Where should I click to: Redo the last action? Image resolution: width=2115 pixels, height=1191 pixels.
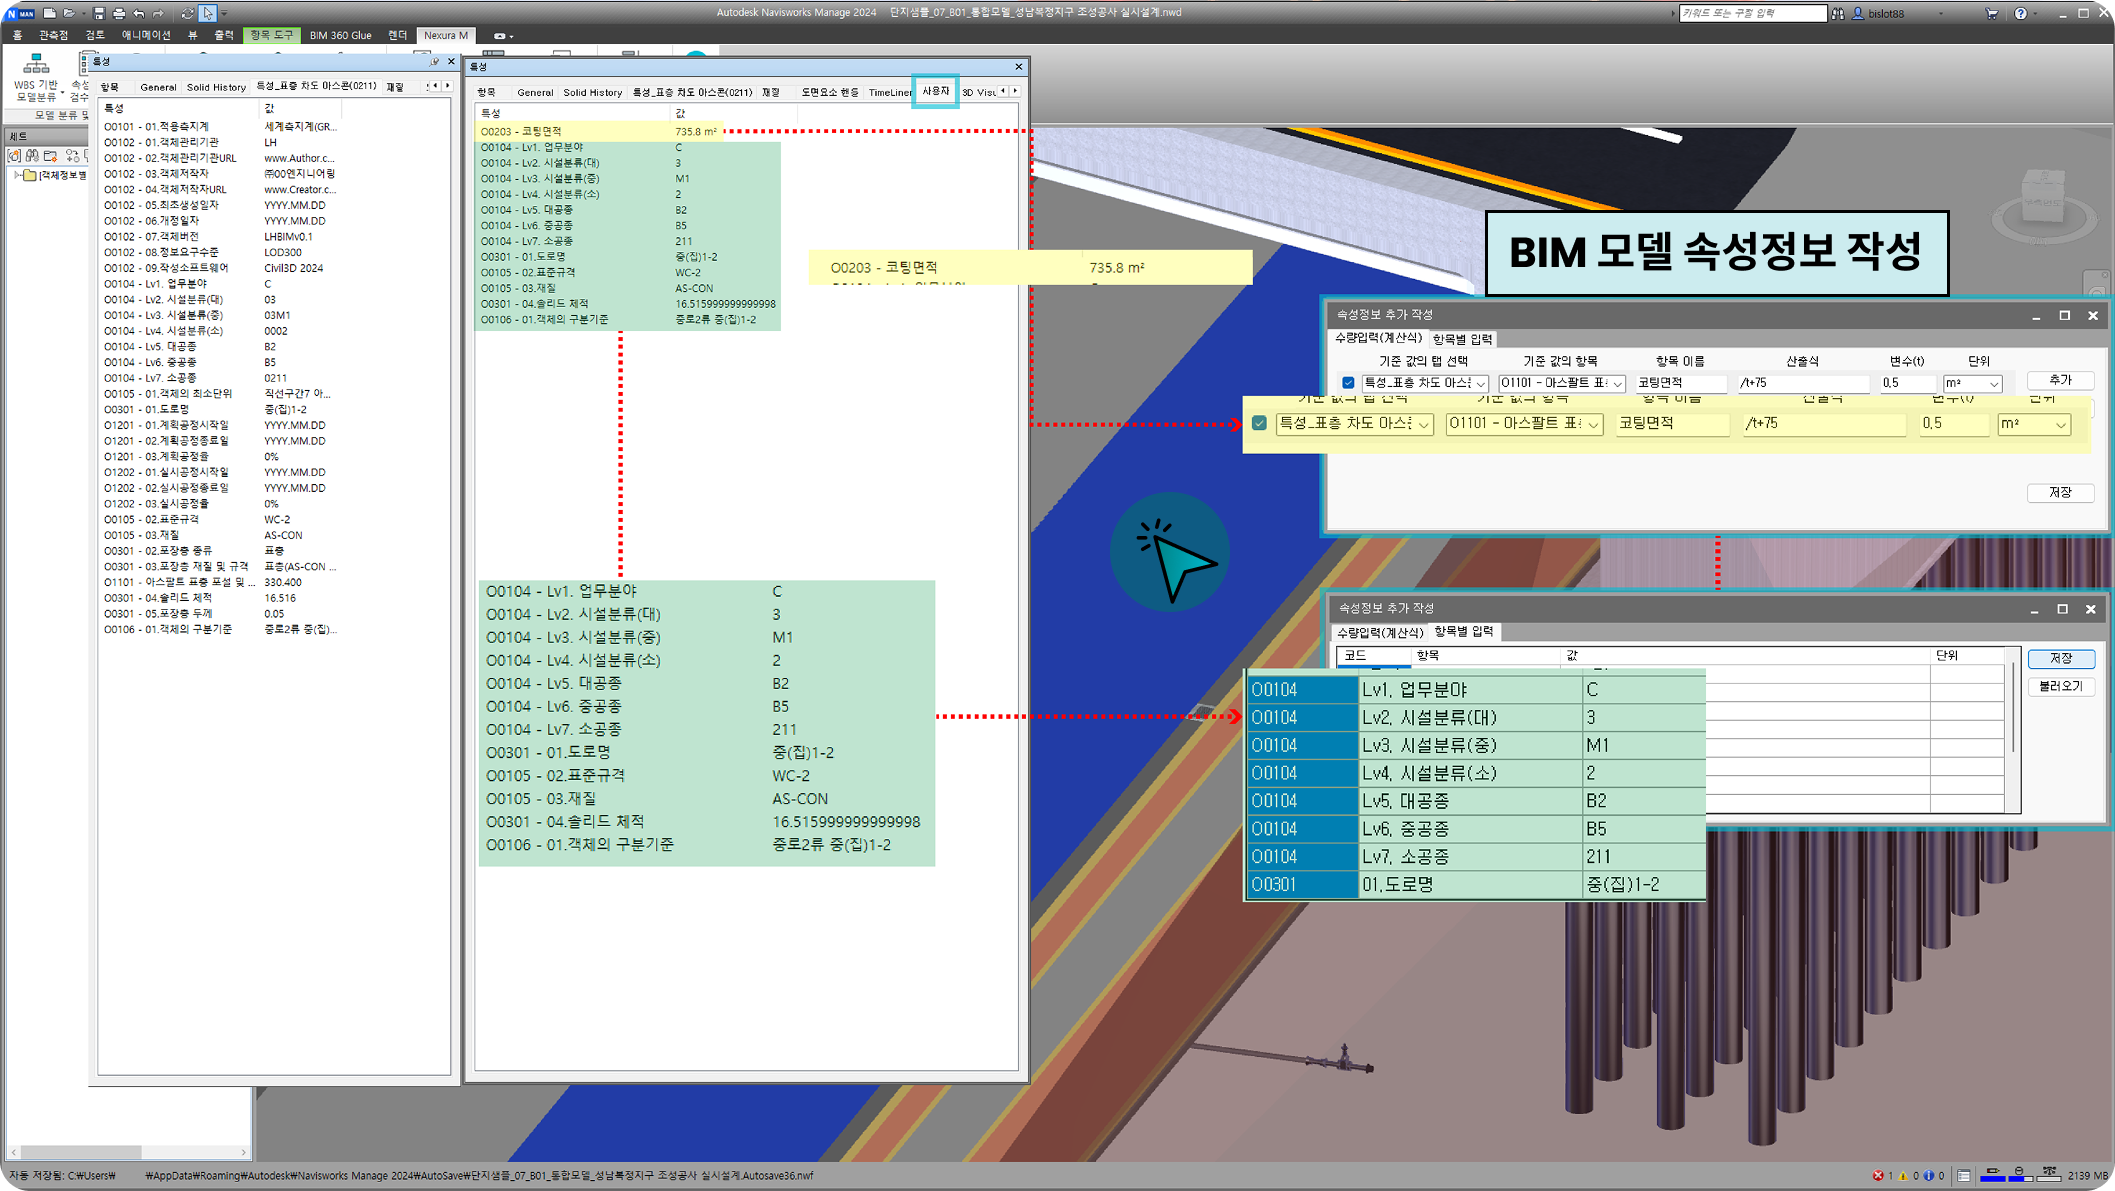tap(158, 13)
